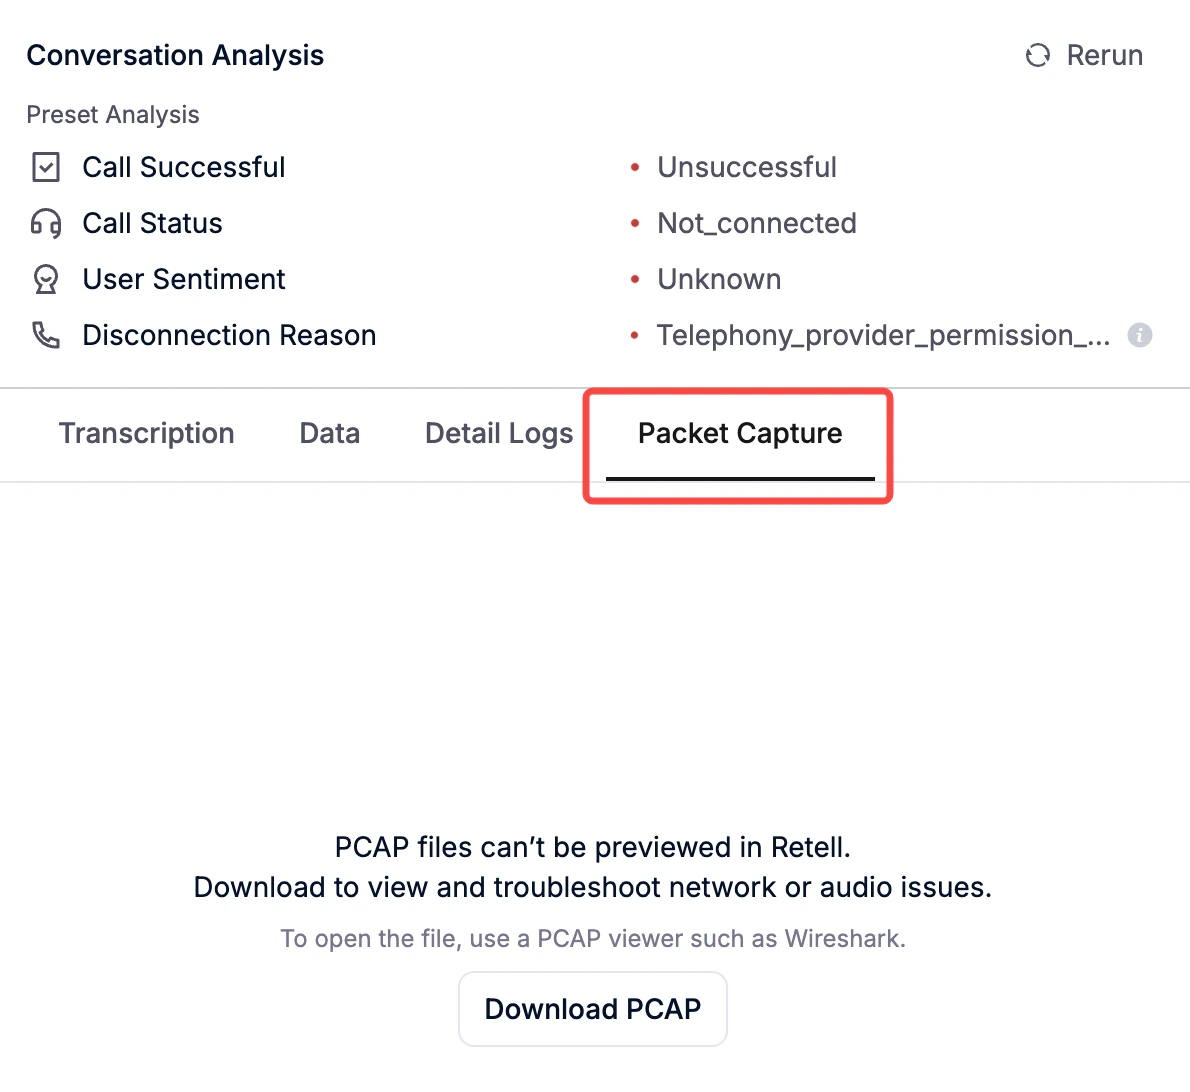Open the info icon beside Telephony_provider_permission
The image size is (1190, 1092).
coord(1139,335)
